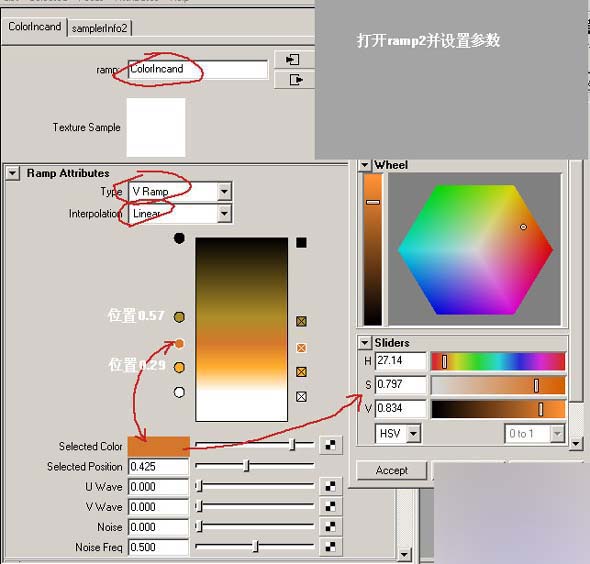Screen dimensions: 590x564
Task: Click the vertical brightness bar beside wheel
Action: (373, 249)
